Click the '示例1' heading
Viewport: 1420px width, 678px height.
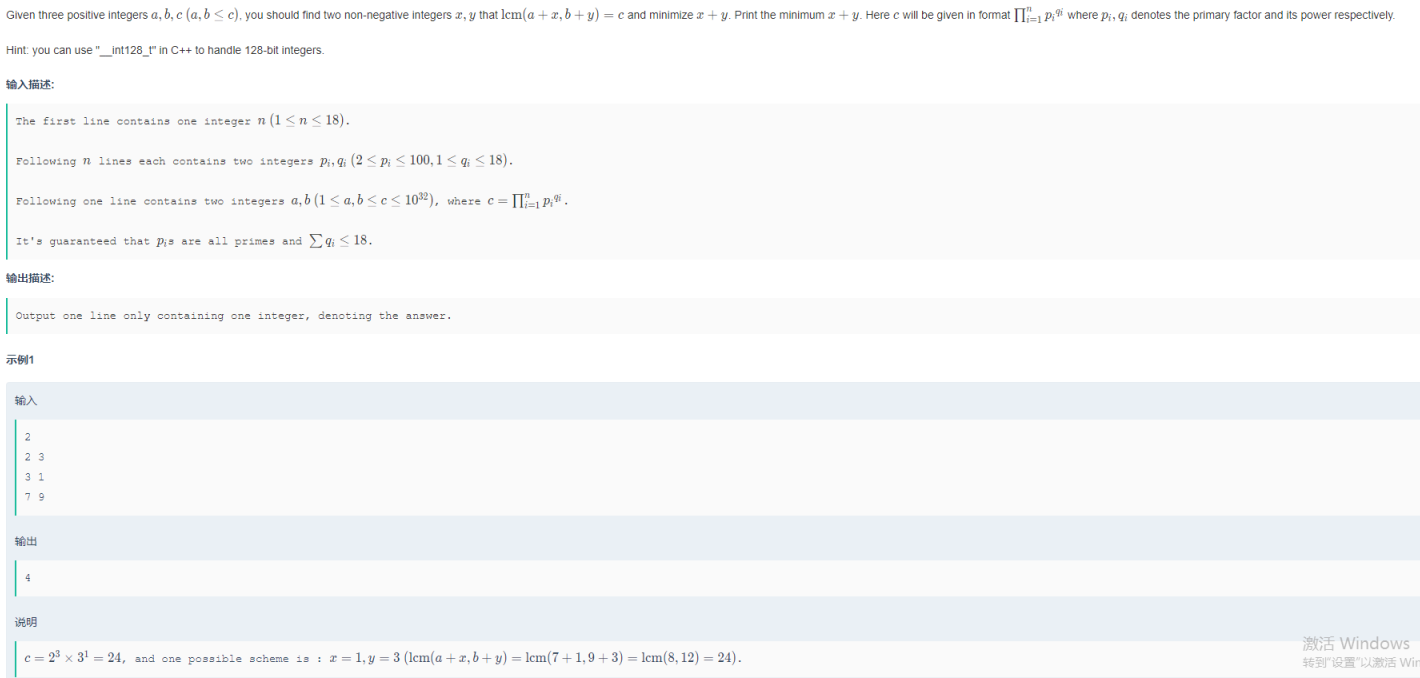pos(20,360)
